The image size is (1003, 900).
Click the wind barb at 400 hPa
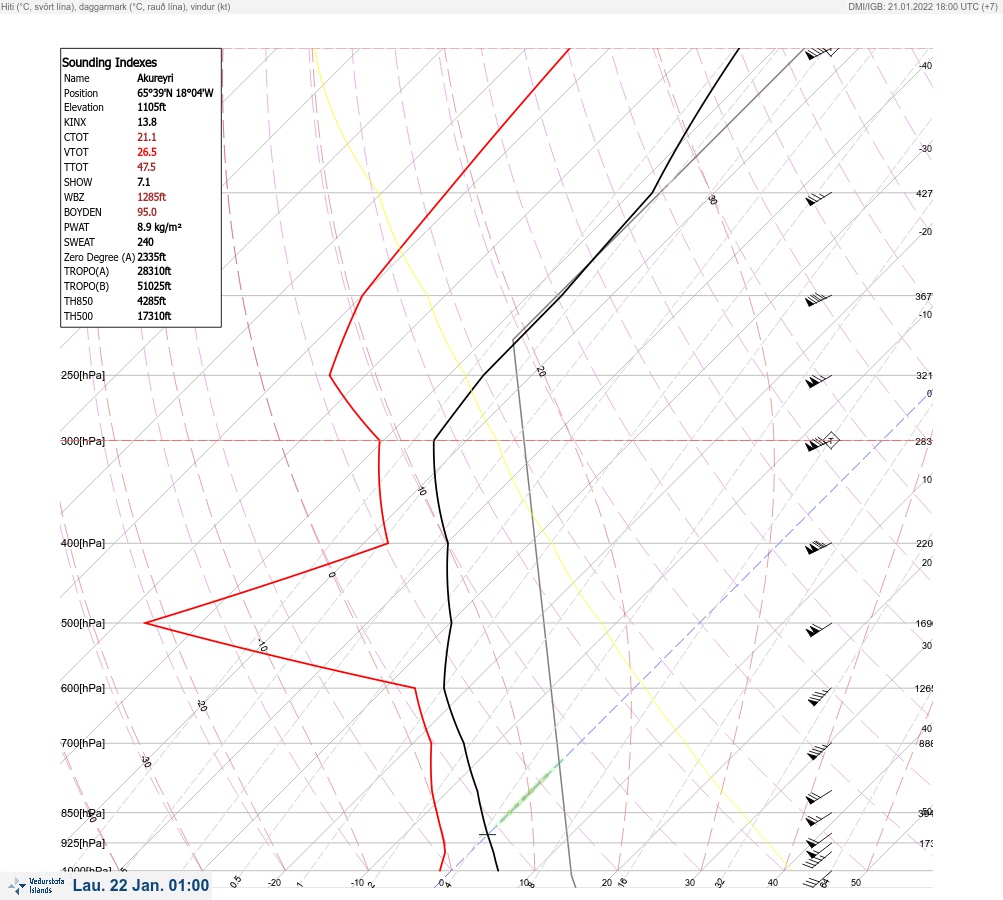click(818, 547)
